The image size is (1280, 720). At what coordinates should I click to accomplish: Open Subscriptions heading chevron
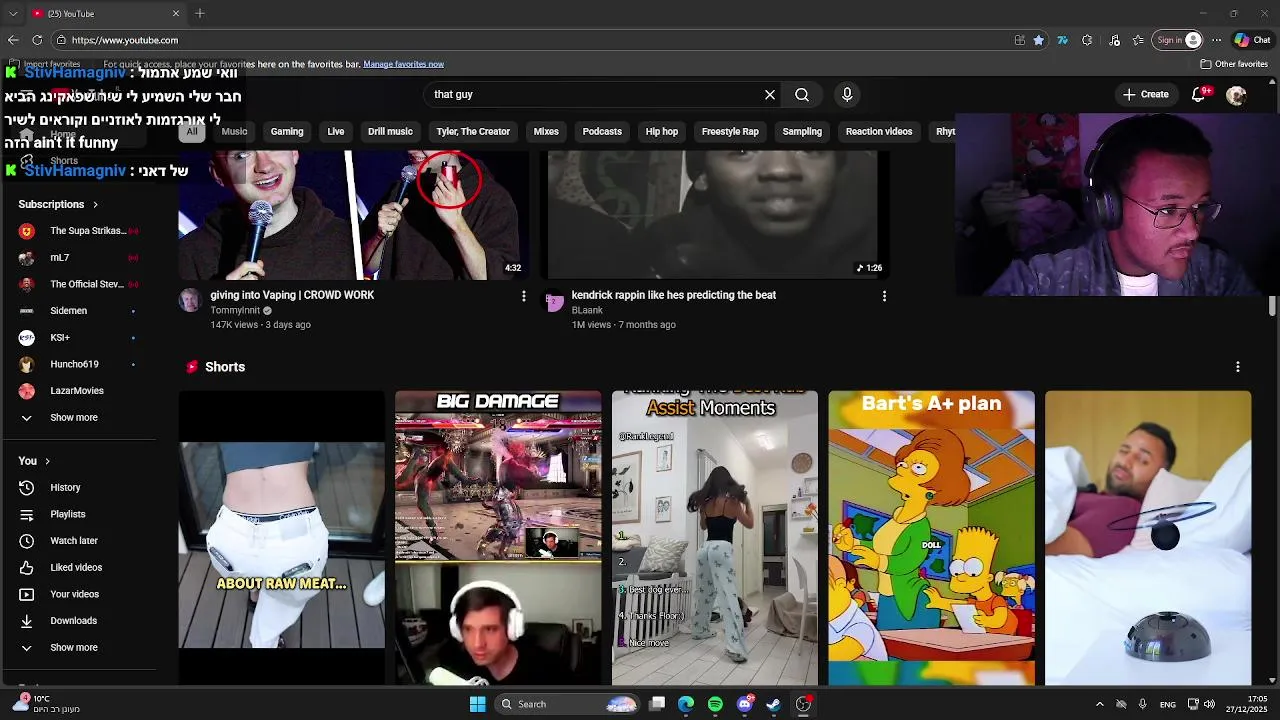[x=95, y=205]
